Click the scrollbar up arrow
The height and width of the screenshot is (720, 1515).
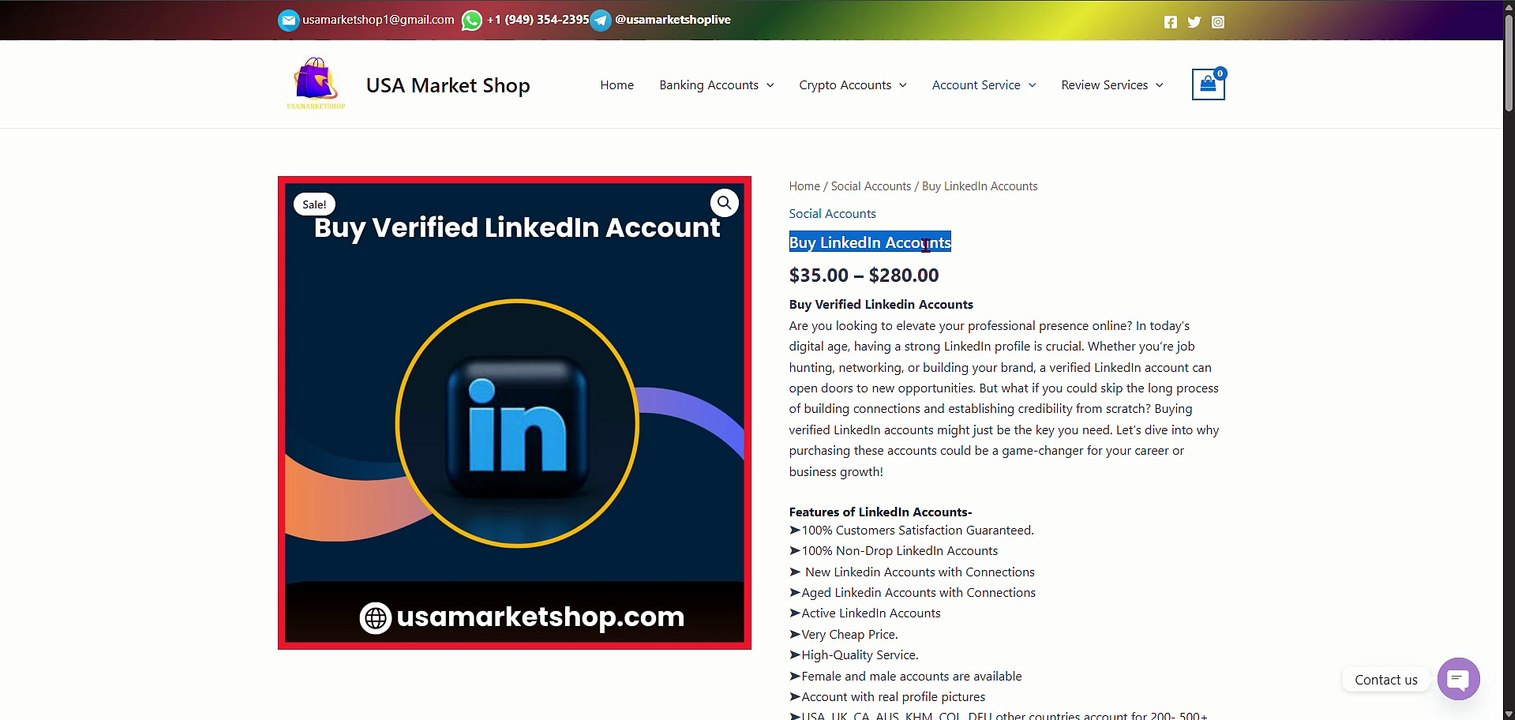click(1509, 8)
